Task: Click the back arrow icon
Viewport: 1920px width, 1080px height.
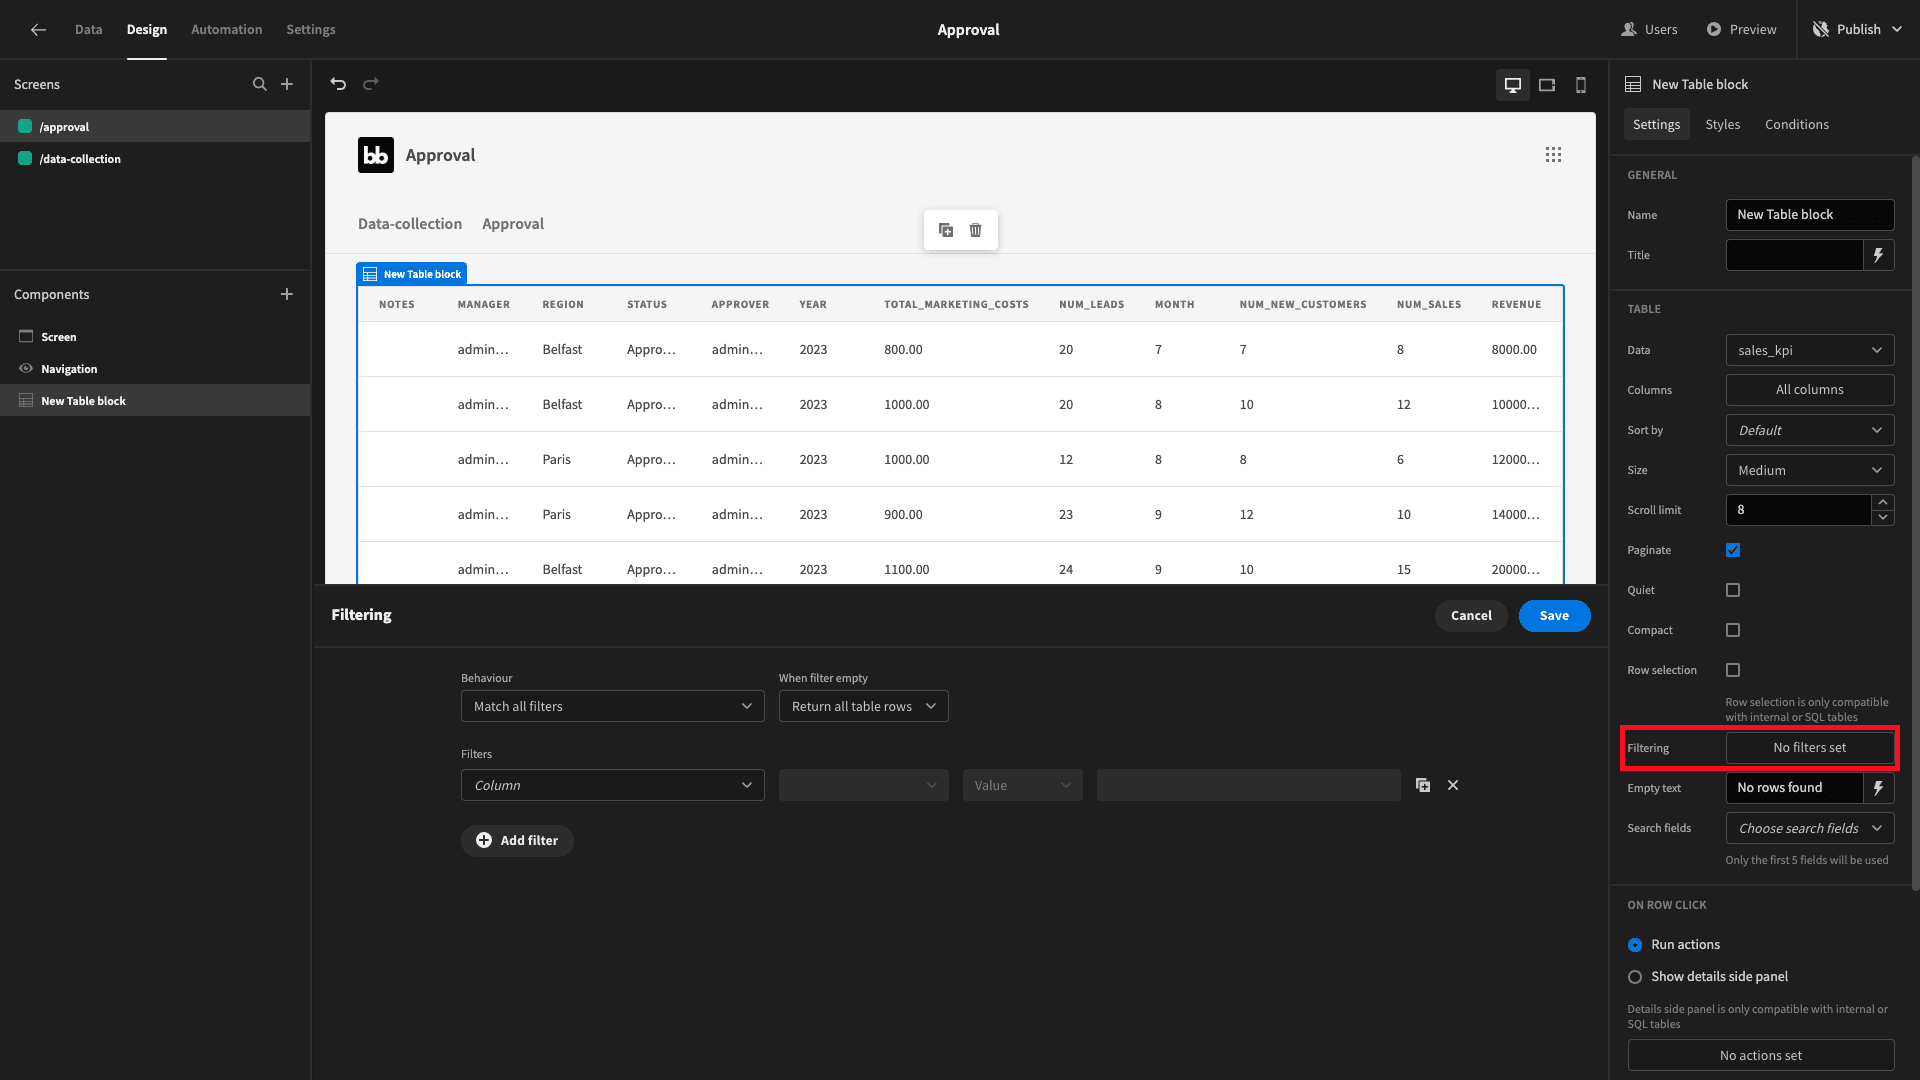Action: tap(38, 30)
